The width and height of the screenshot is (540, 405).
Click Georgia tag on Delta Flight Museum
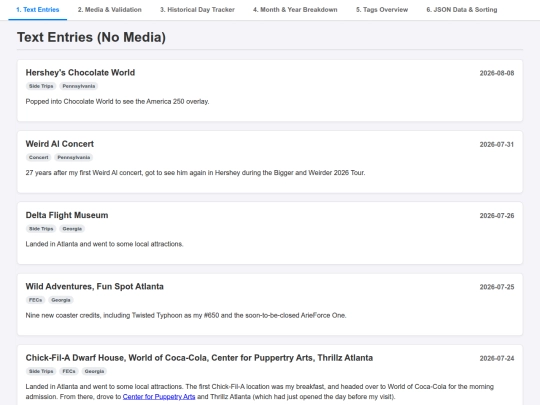72,229
